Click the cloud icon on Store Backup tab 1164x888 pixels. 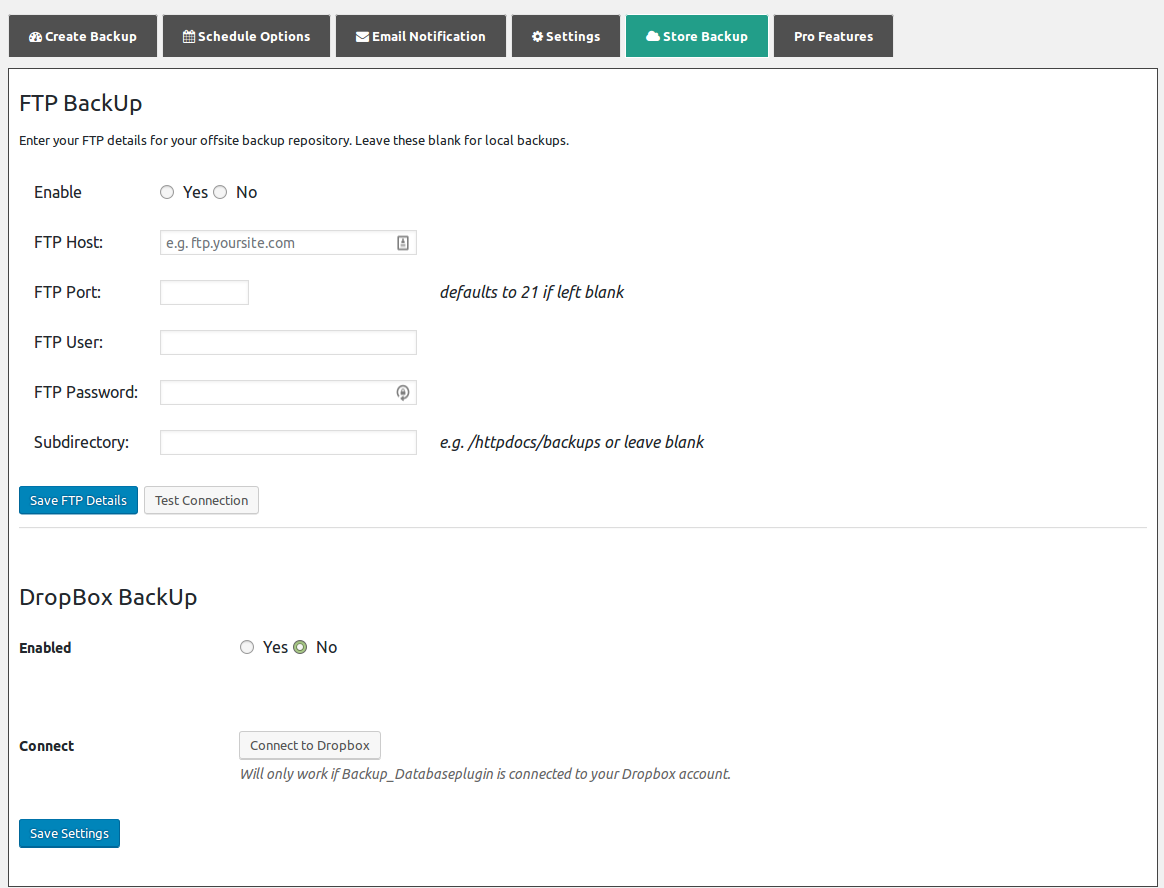tap(653, 36)
